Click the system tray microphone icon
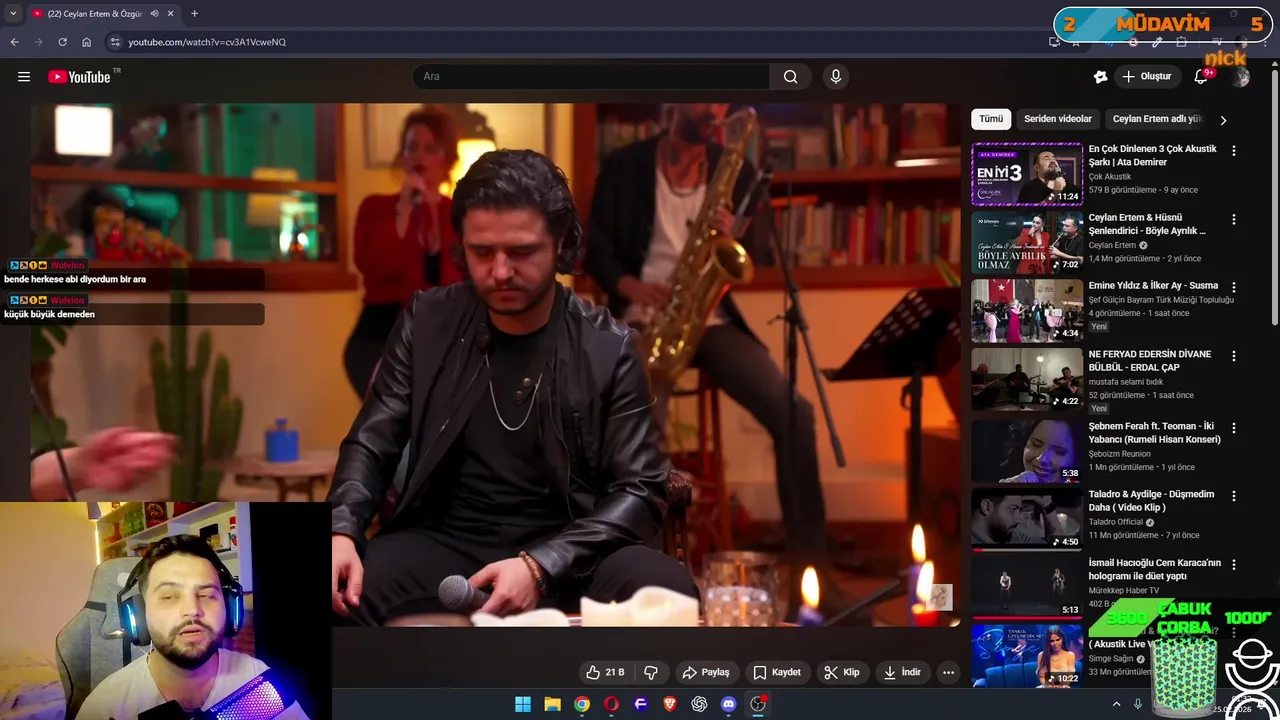Screen dimensions: 1280x720 pos(1137,704)
